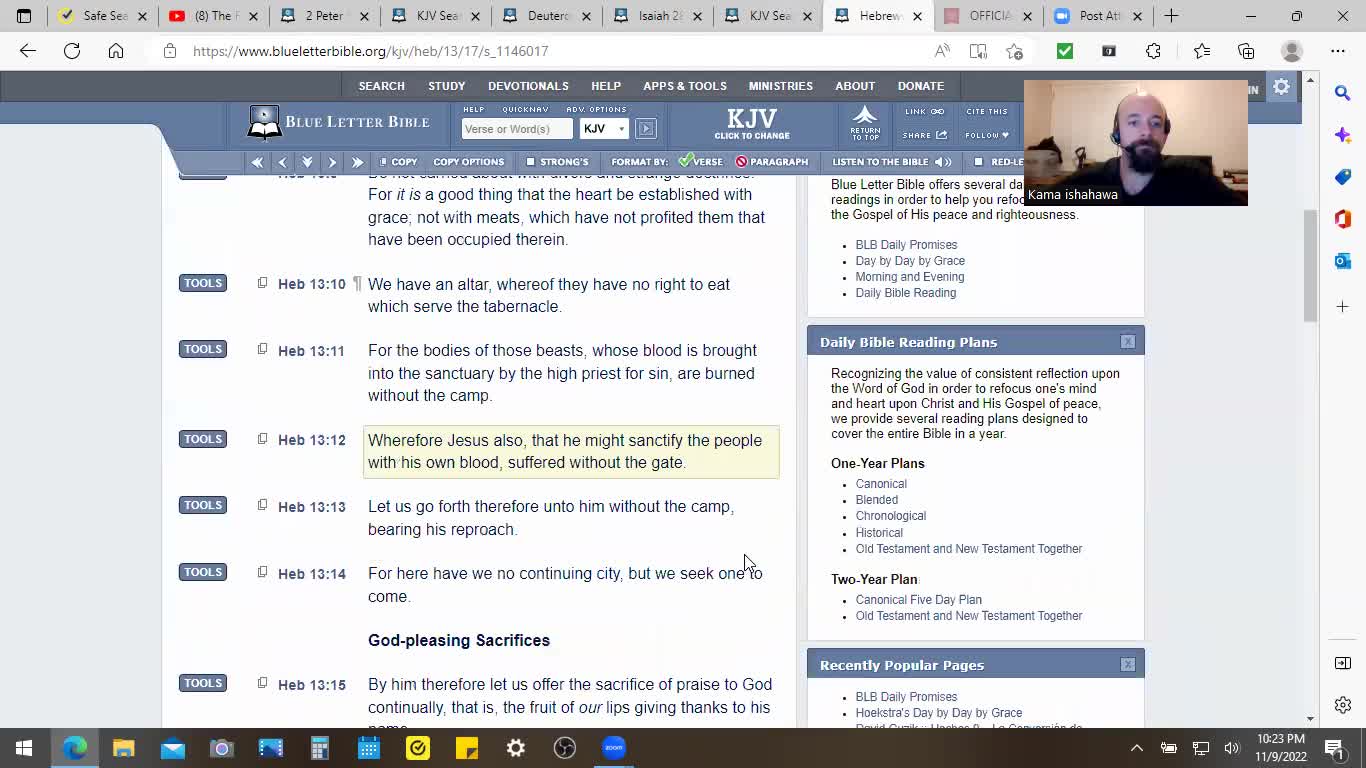The image size is (1366, 768).
Task: Open the Canonical one-year plan link
Action: (x=881, y=484)
